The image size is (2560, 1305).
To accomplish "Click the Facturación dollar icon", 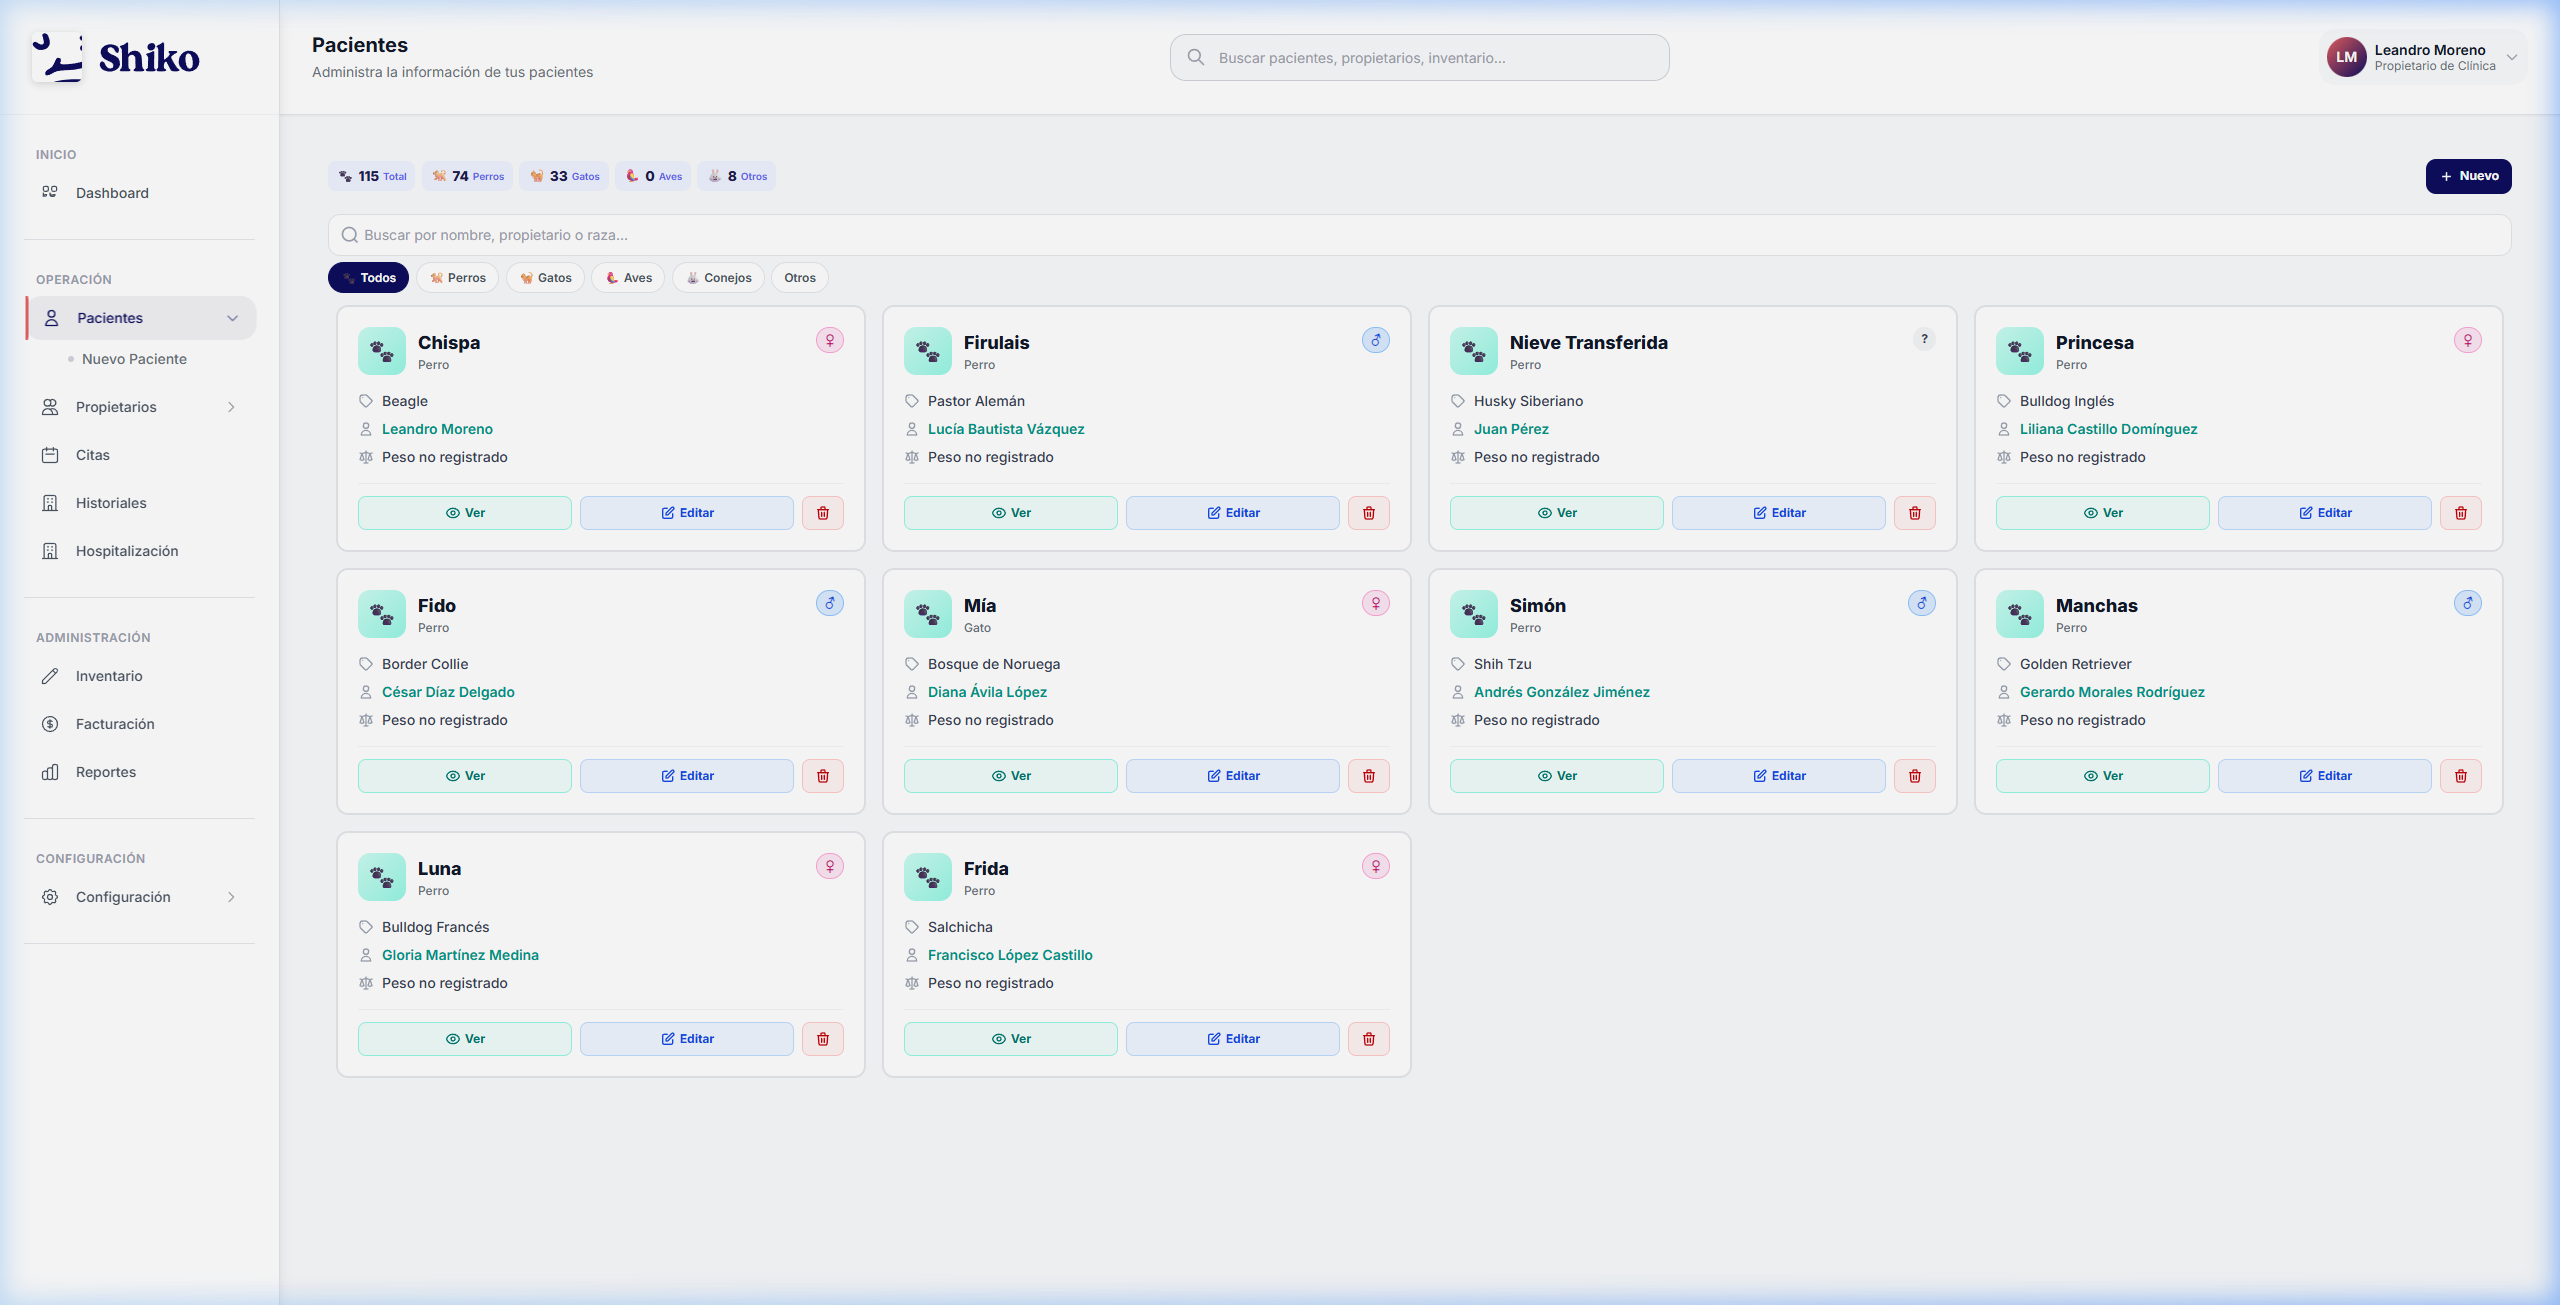I will (50, 724).
